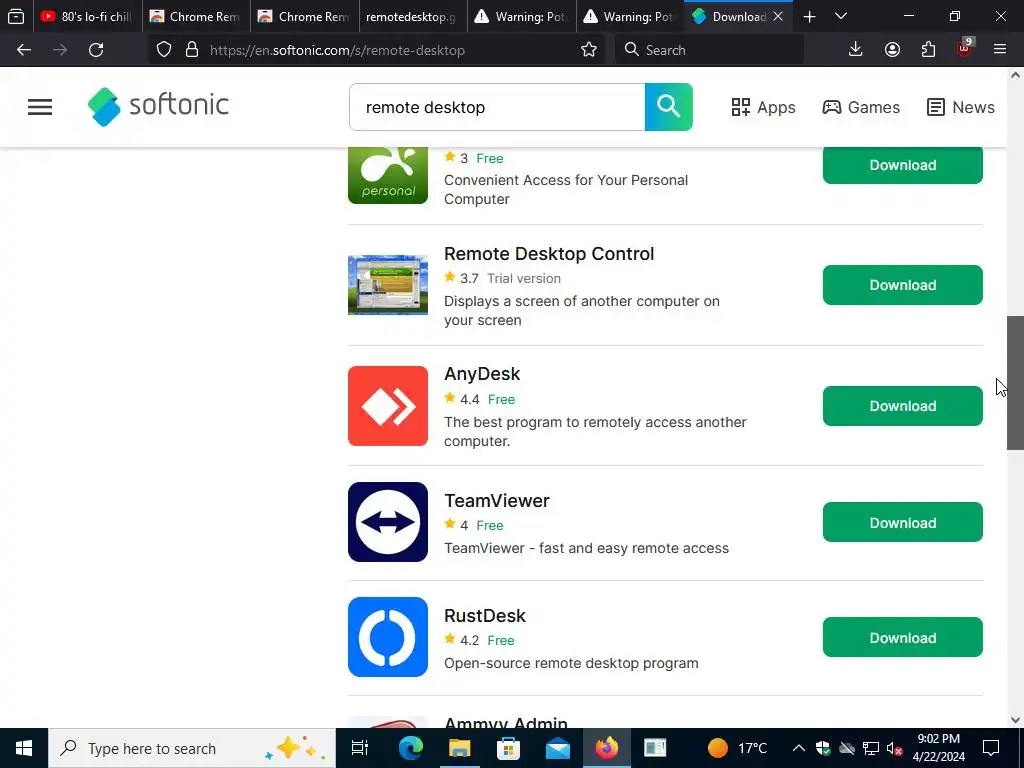Image resolution: width=1024 pixels, height=768 pixels.
Task: Open the Ammyy Admin title link
Action: 505,722
